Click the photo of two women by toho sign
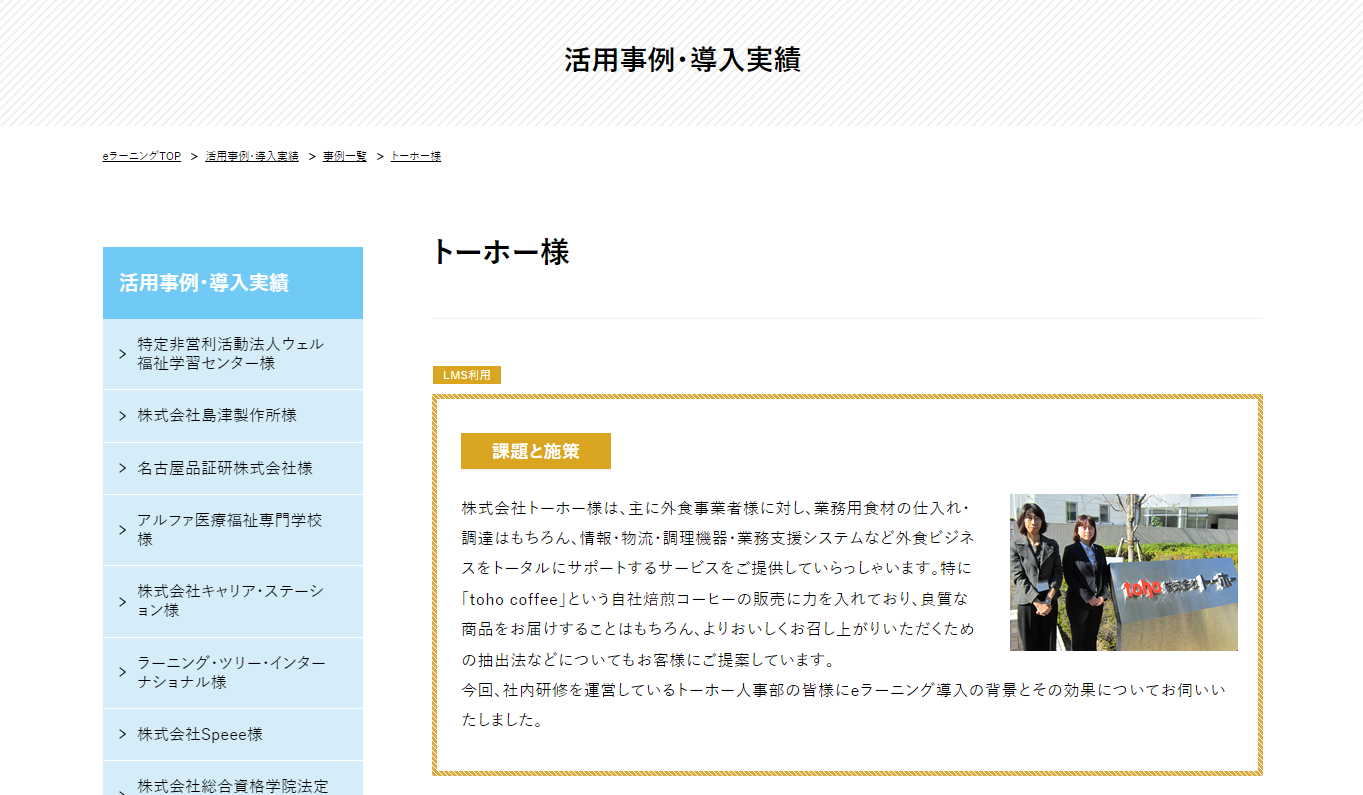The image size is (1363, 795). pos(1123,572)
